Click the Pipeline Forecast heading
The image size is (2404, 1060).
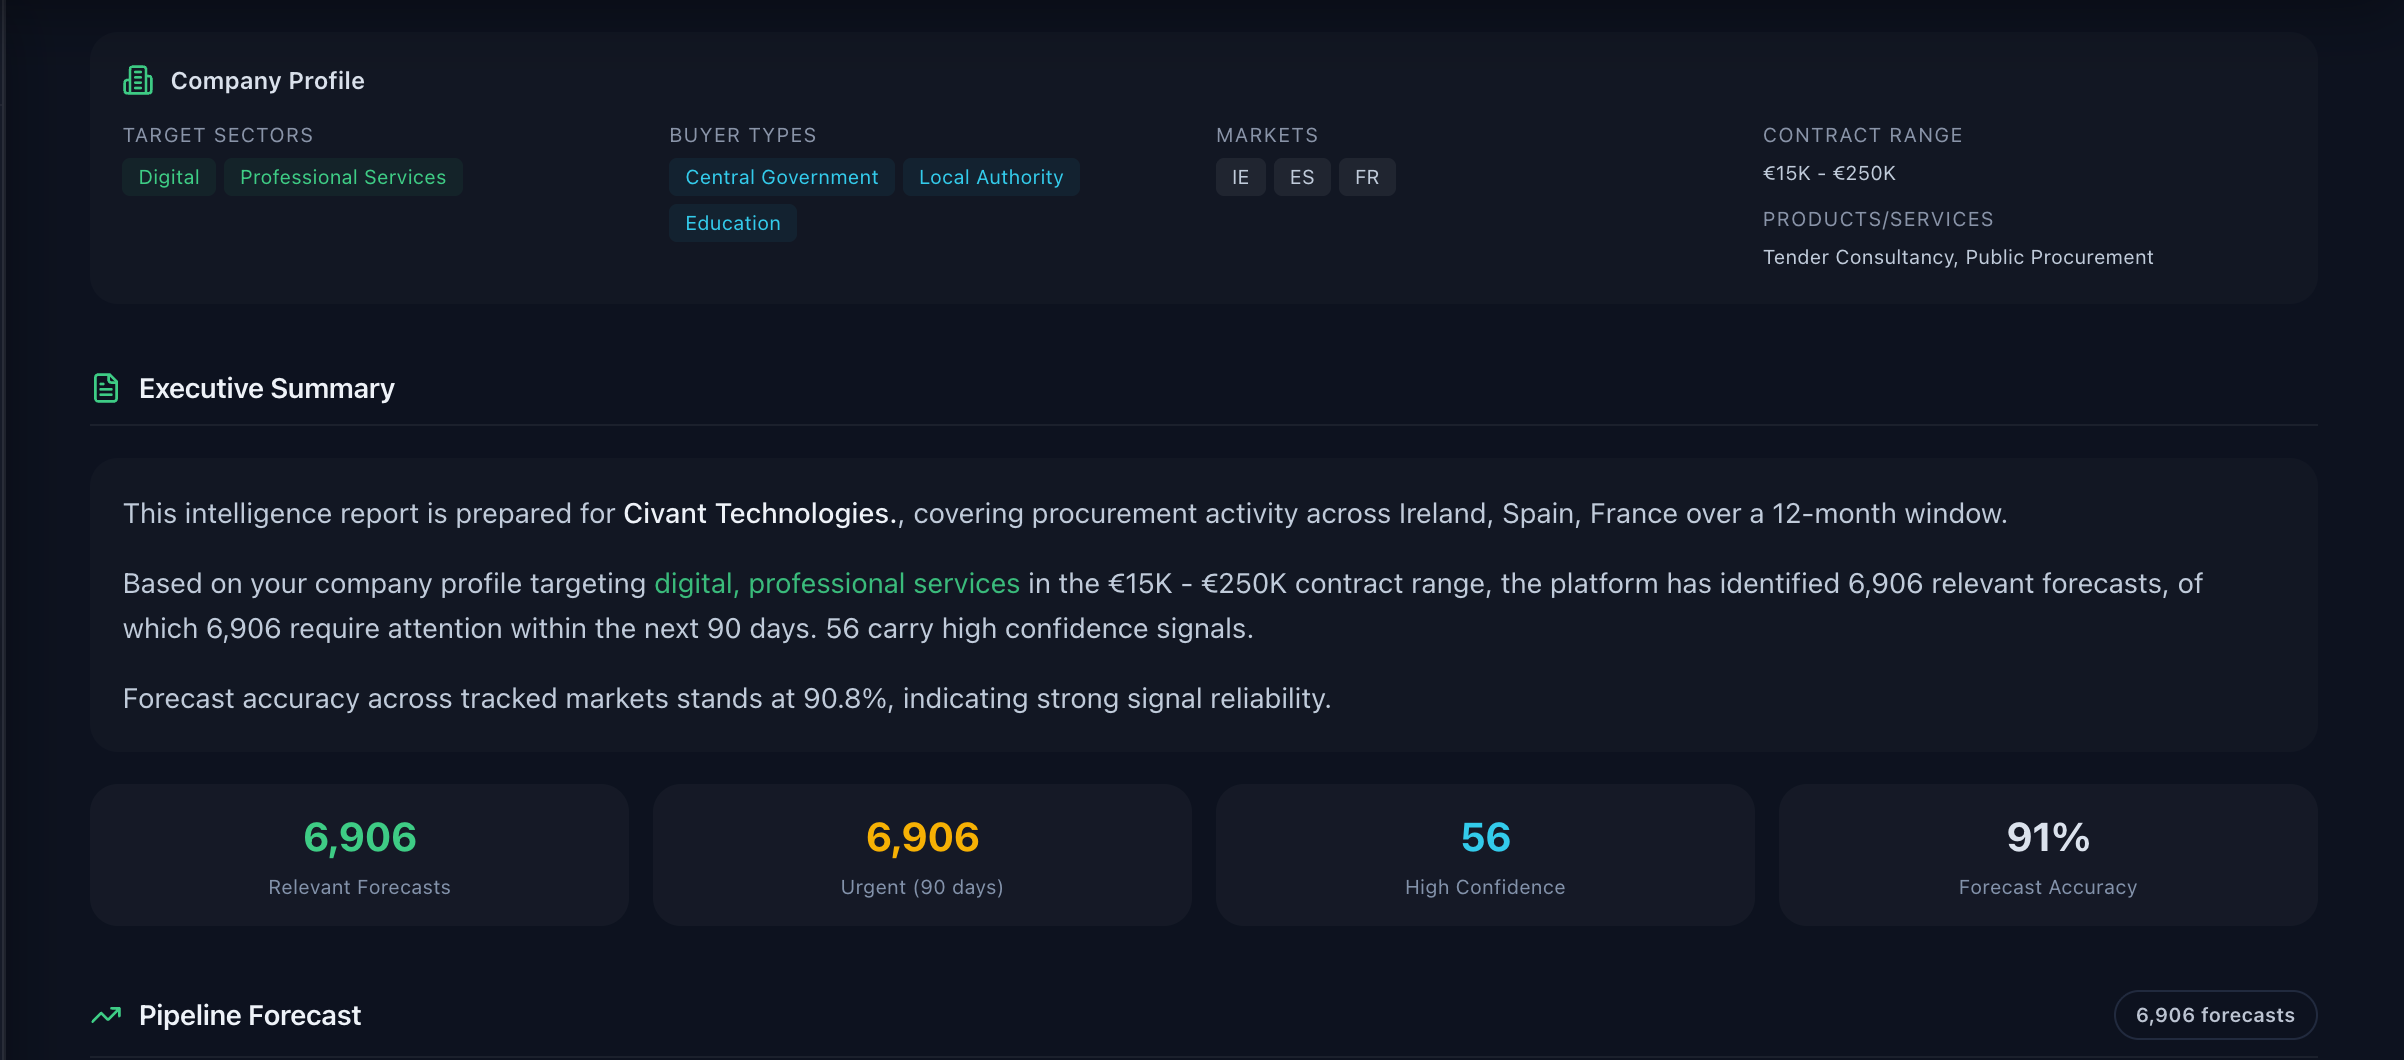click(250, 1015)
